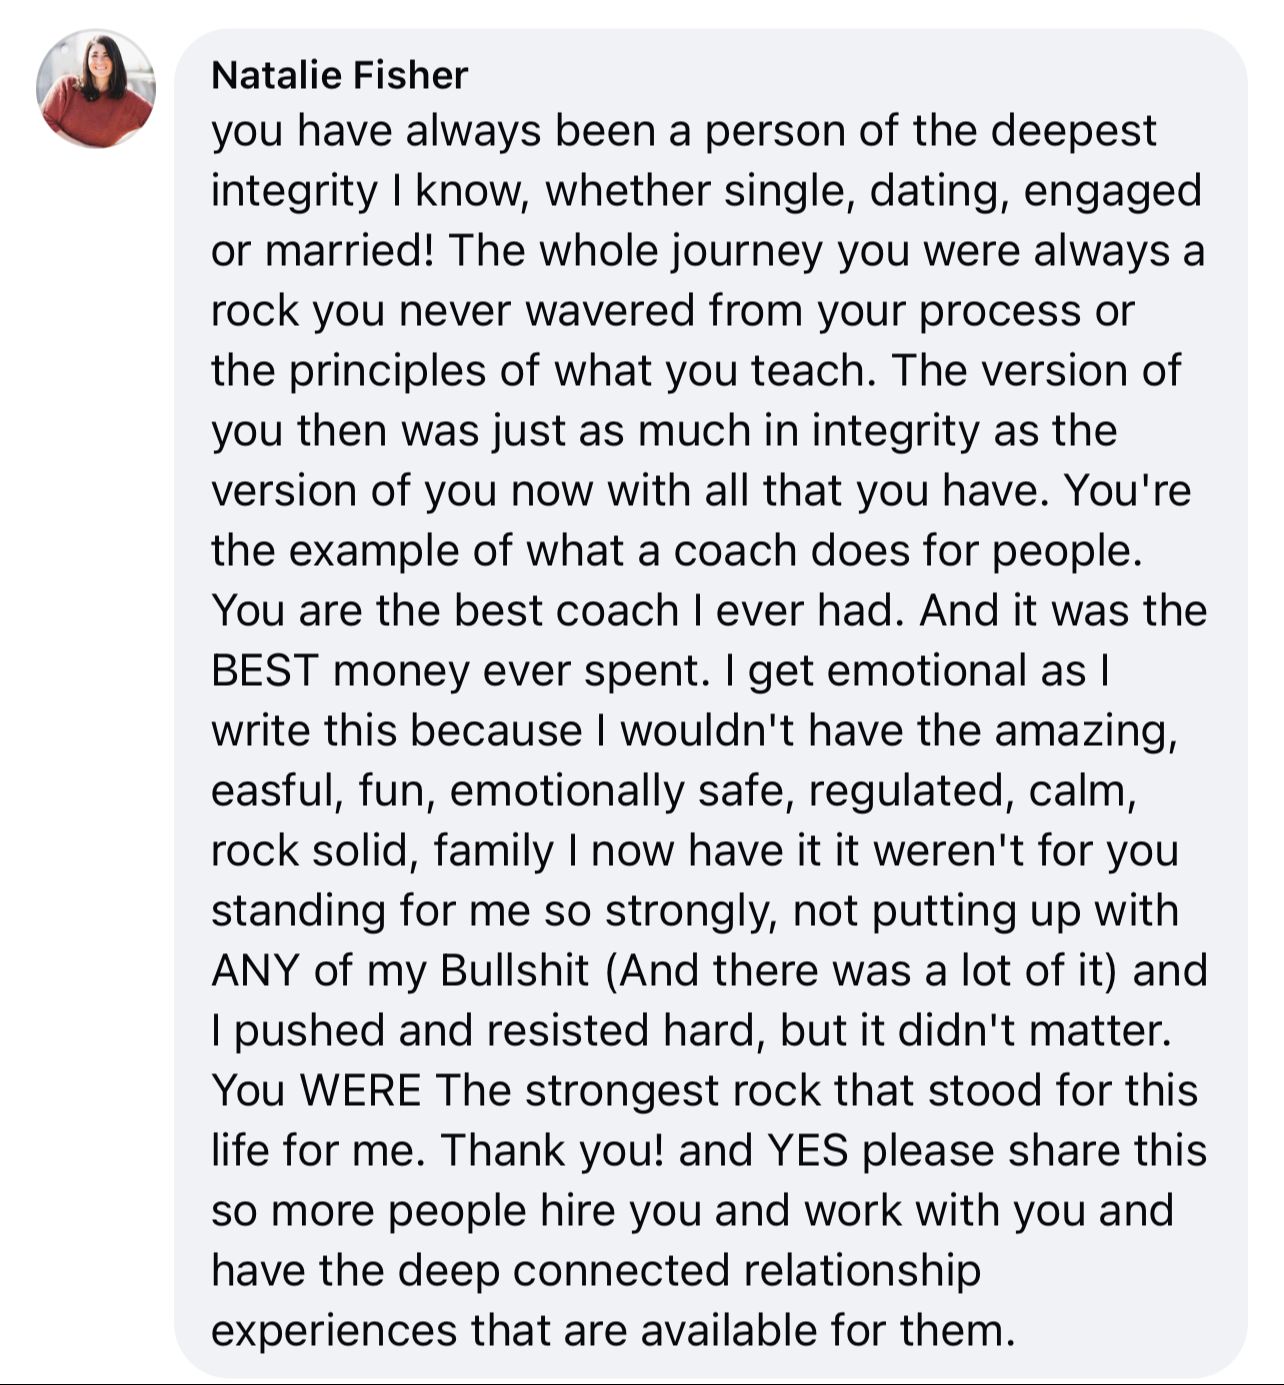Click the word 'Bullshit' in the comment
Screen dimensions: 1284x1385
pos(514,971)
